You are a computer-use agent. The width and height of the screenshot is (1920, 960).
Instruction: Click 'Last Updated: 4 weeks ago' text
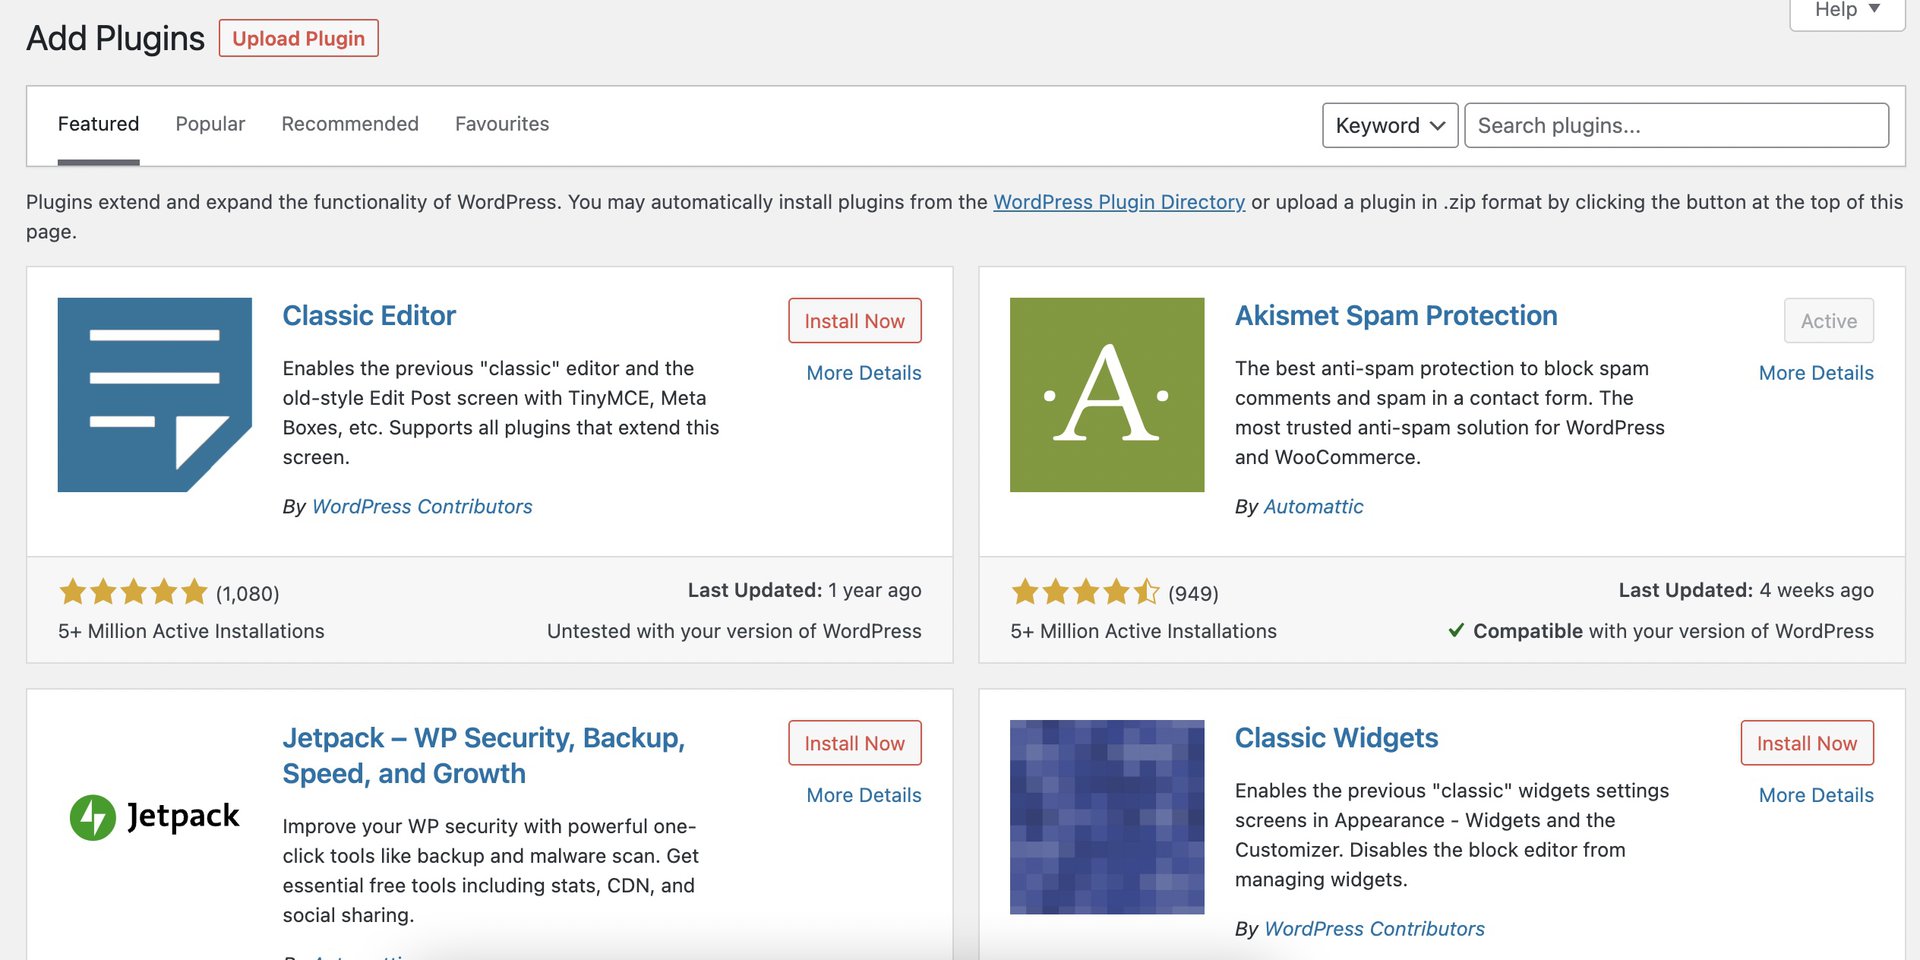(1746, 590)
